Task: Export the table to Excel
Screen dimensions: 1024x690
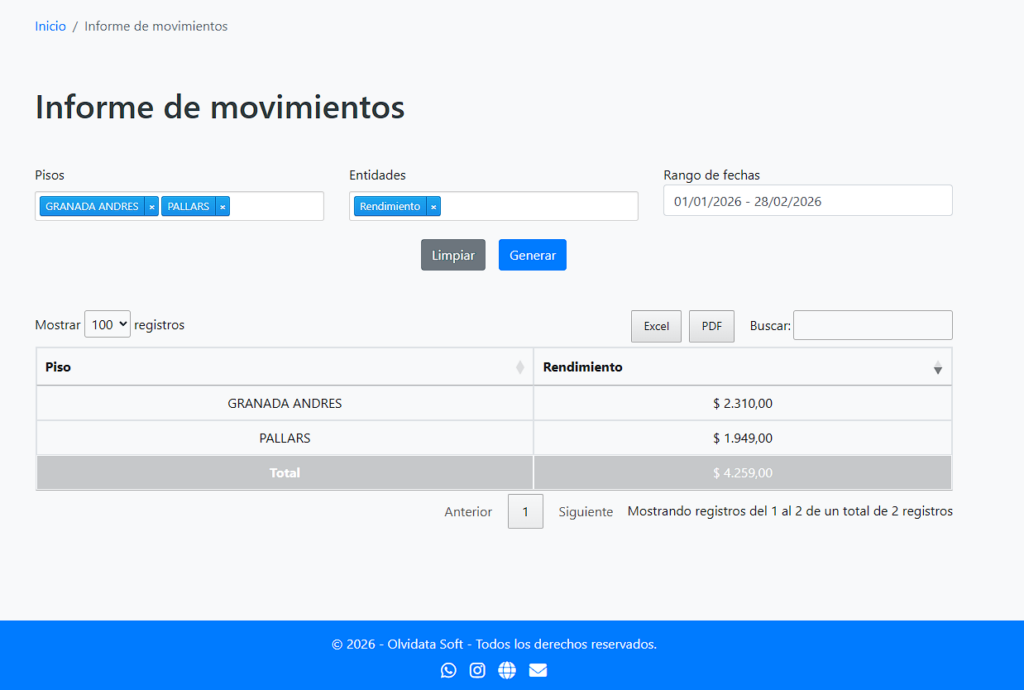Action: point(656,326)
